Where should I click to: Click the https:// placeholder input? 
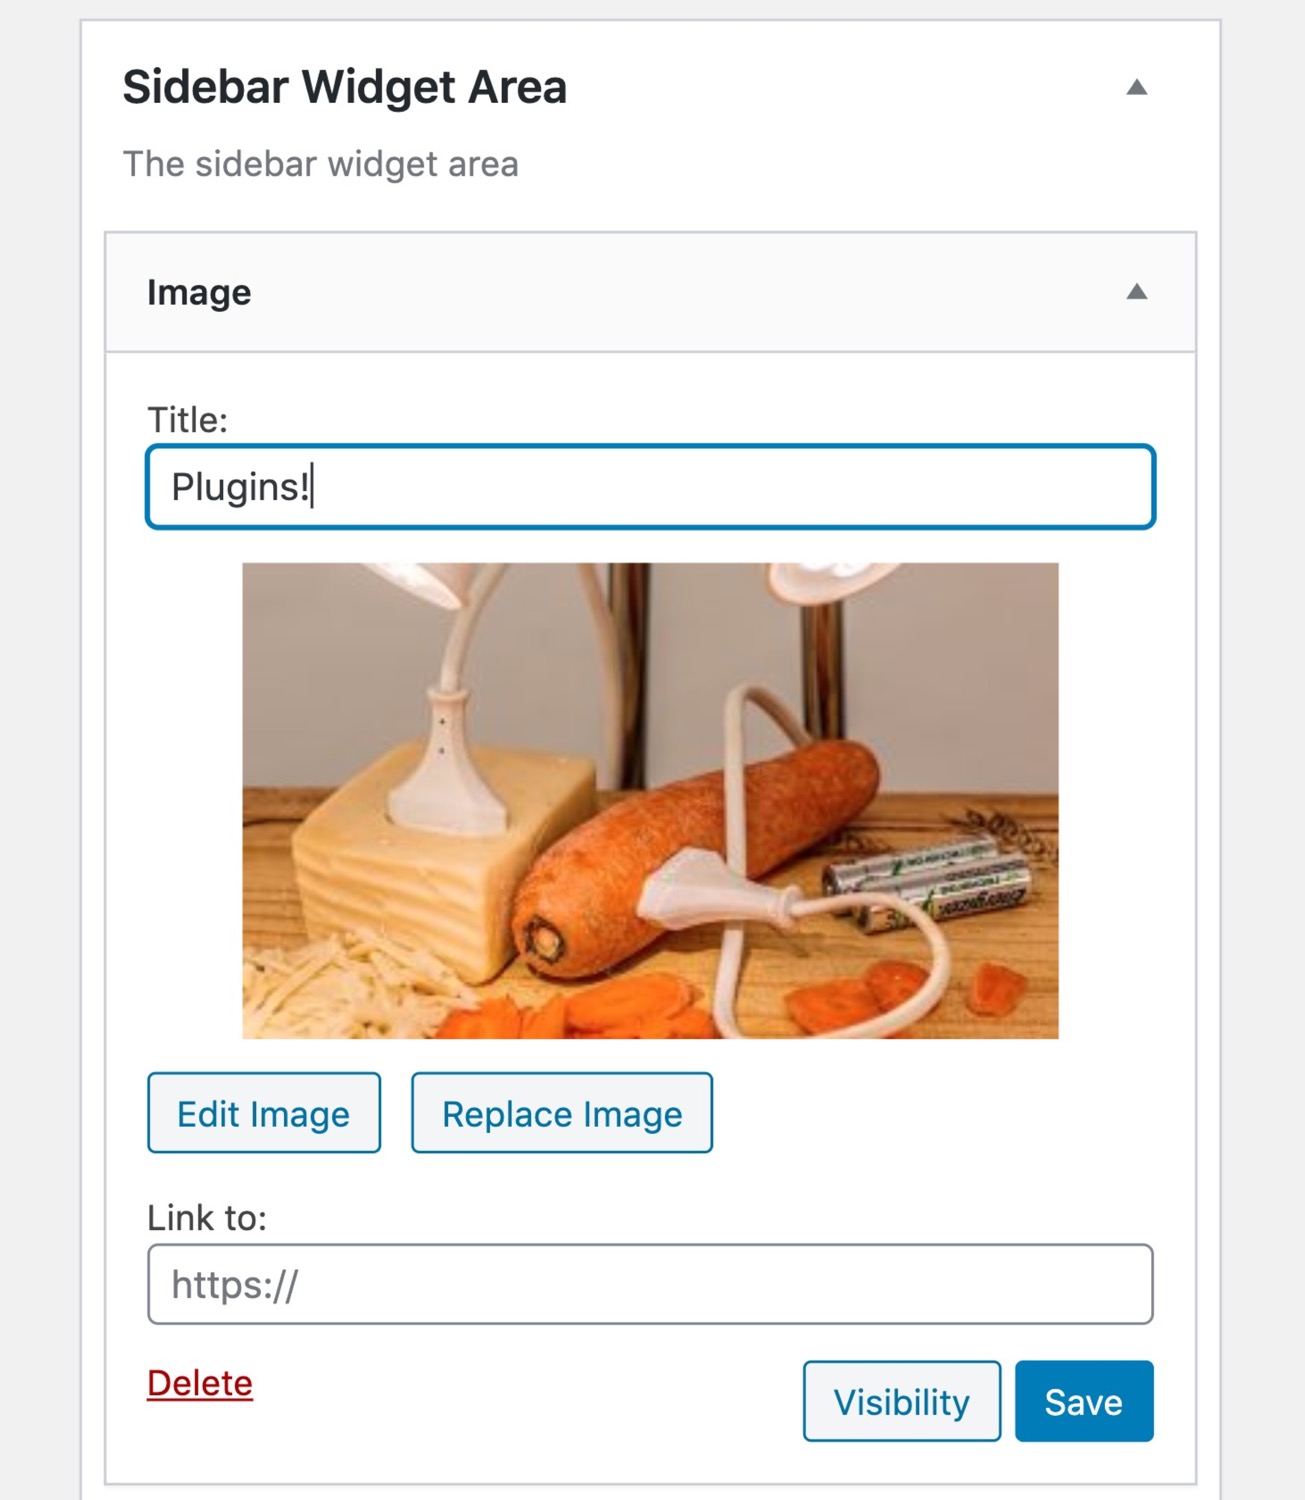[650, 1285]
